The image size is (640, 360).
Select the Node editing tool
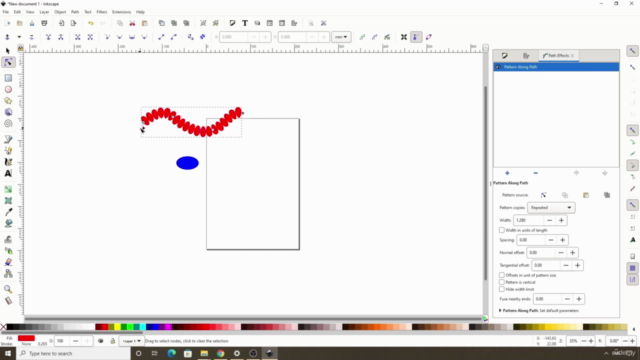click(x=8, y=62)
